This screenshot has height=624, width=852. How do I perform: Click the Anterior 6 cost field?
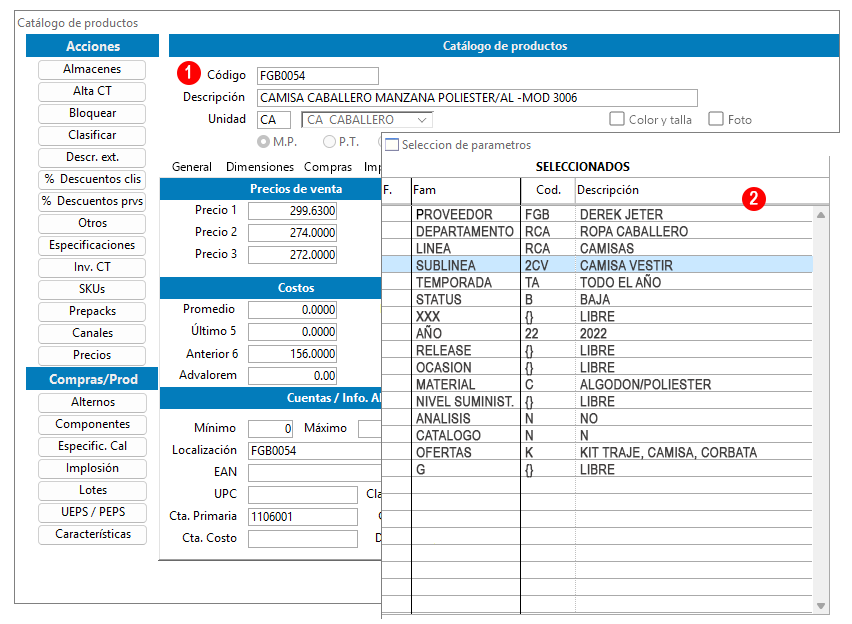pos(292,354)
